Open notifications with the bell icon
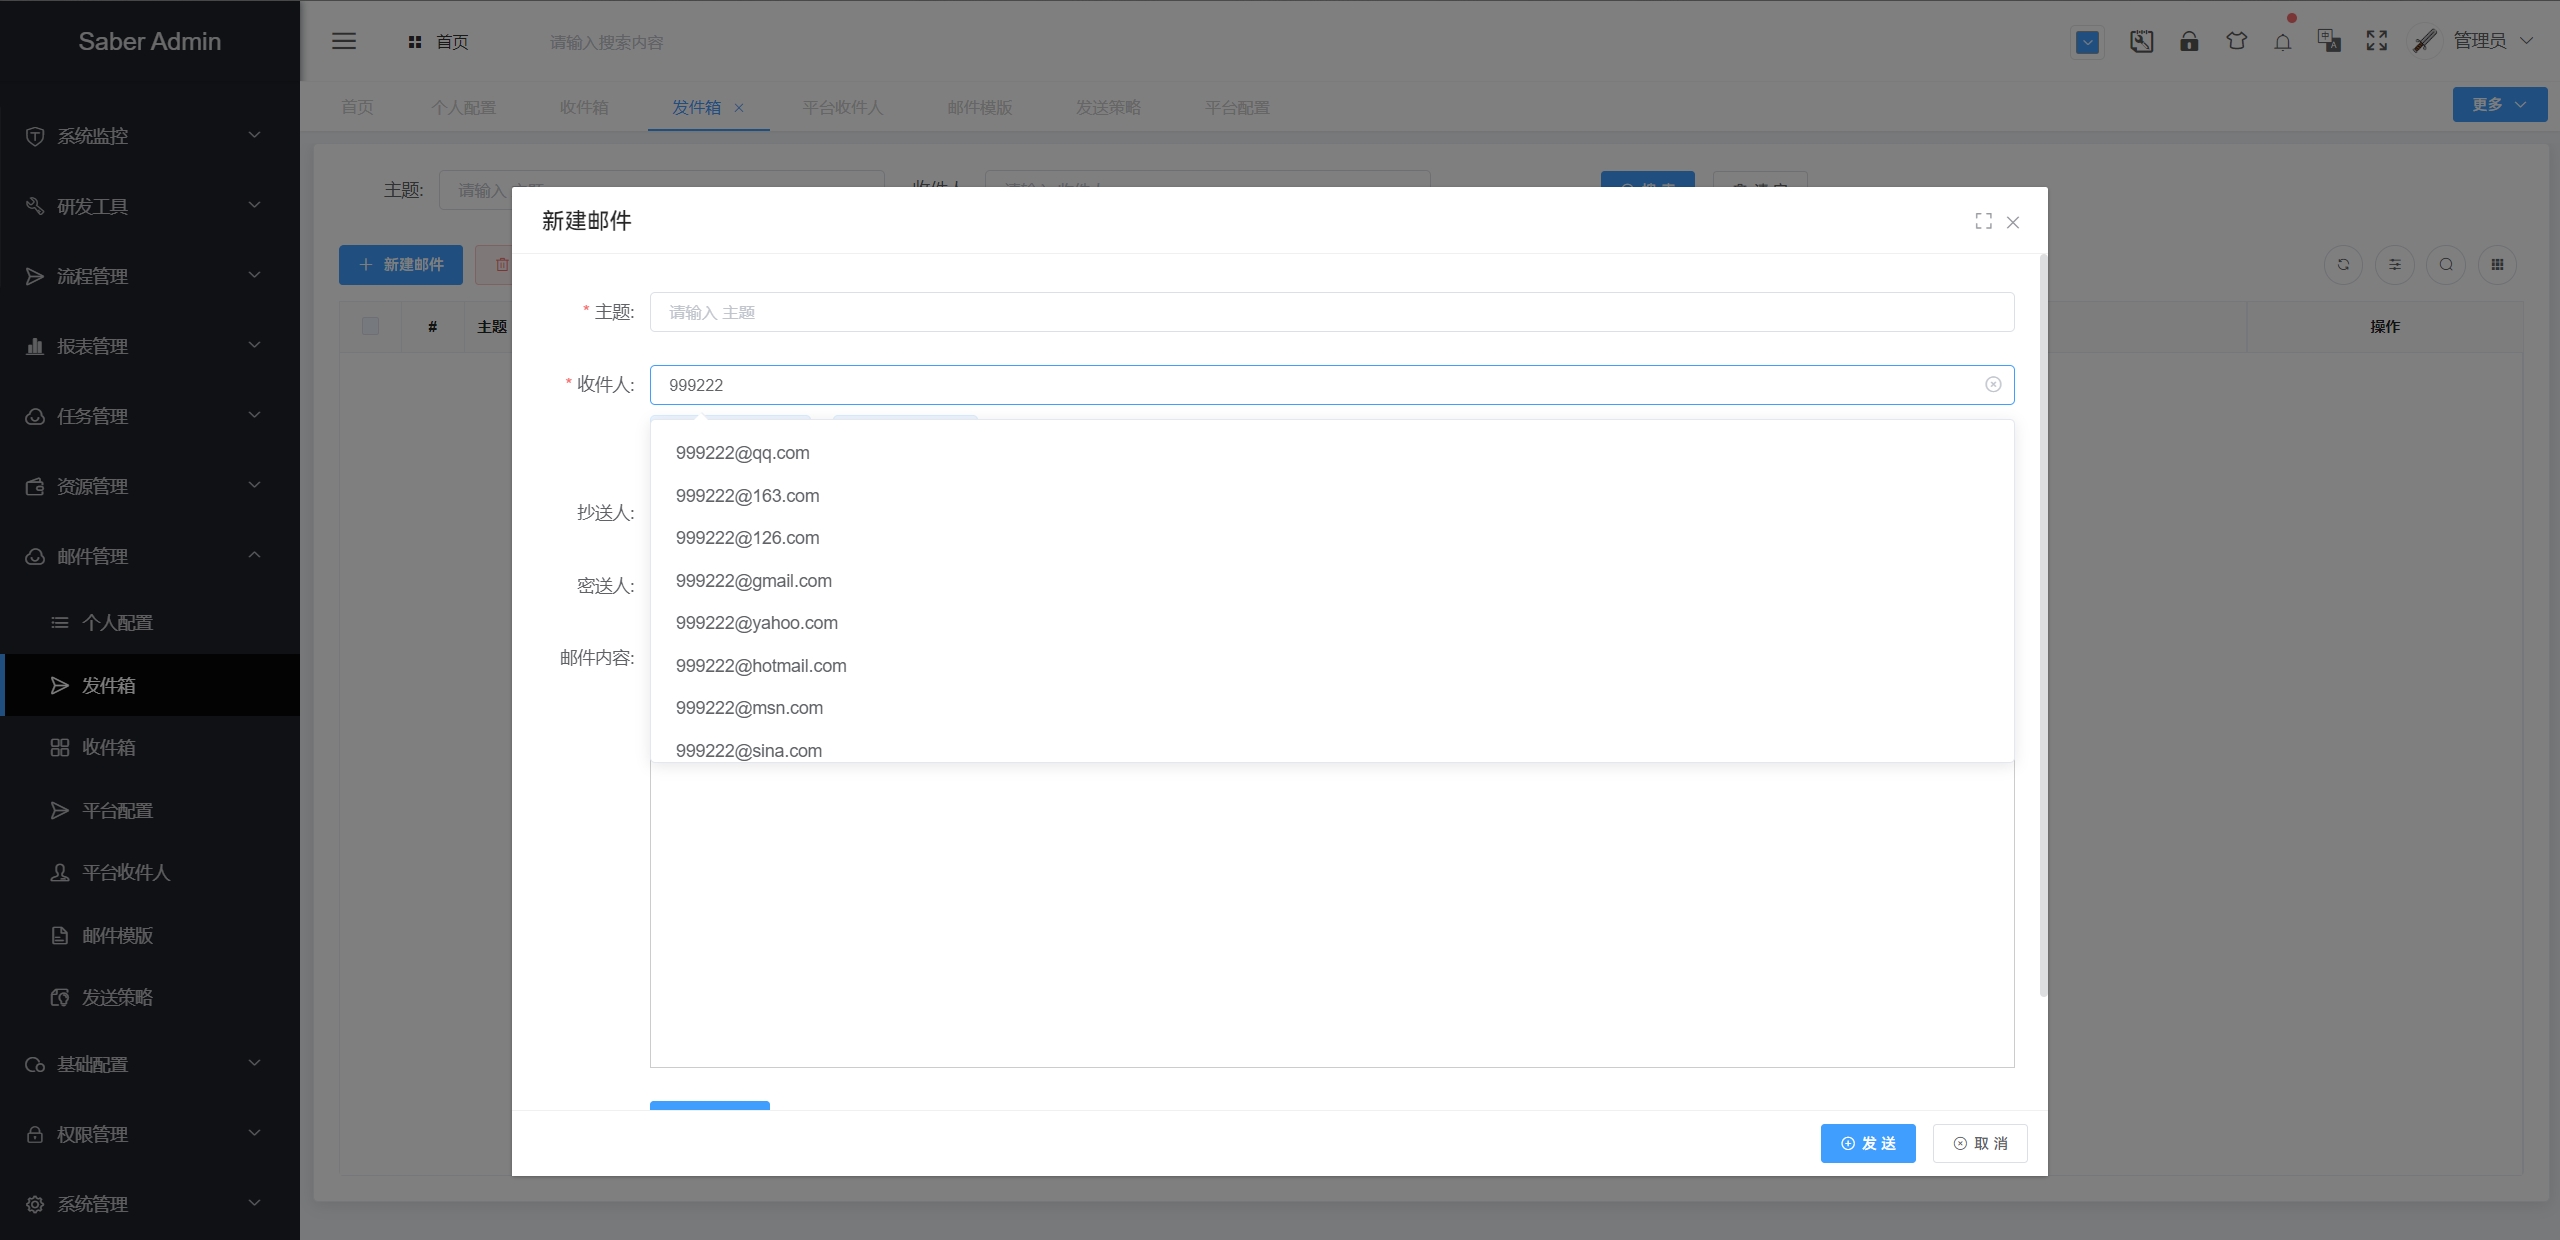The height and width of the screenshot is (1240, 2560). point(2283,42)
